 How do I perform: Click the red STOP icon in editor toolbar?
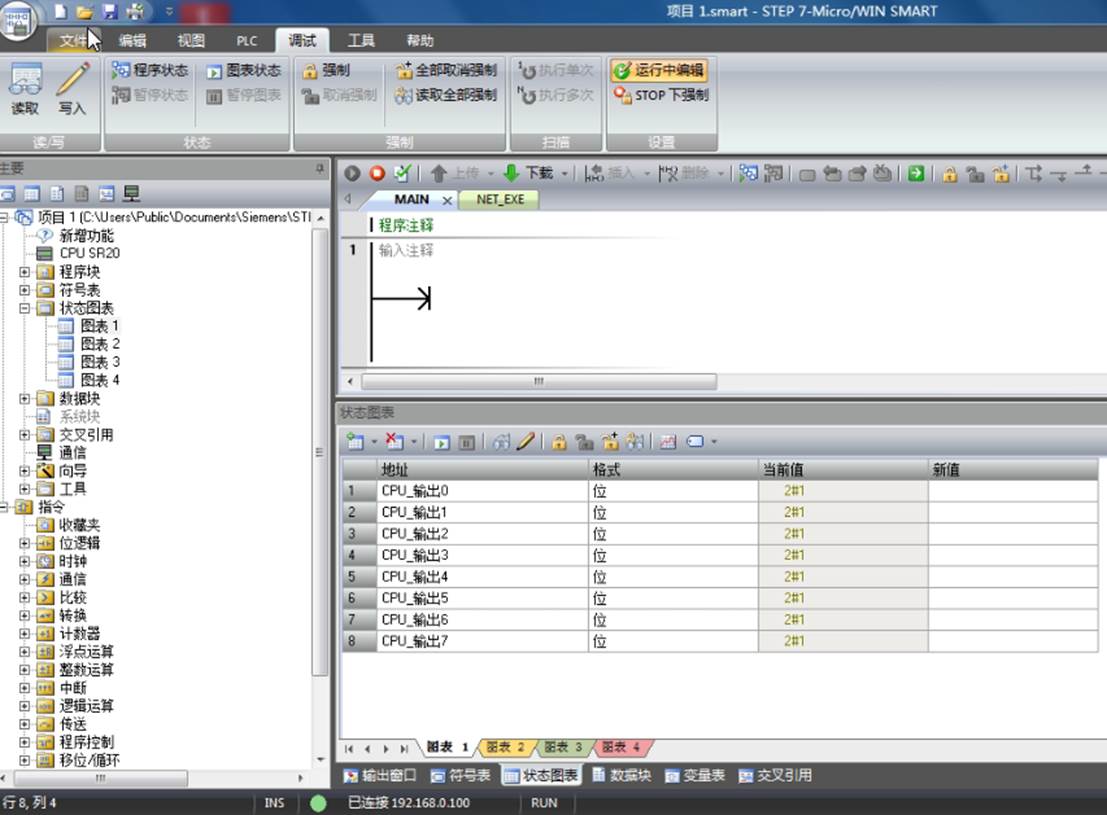click(377, 173)
